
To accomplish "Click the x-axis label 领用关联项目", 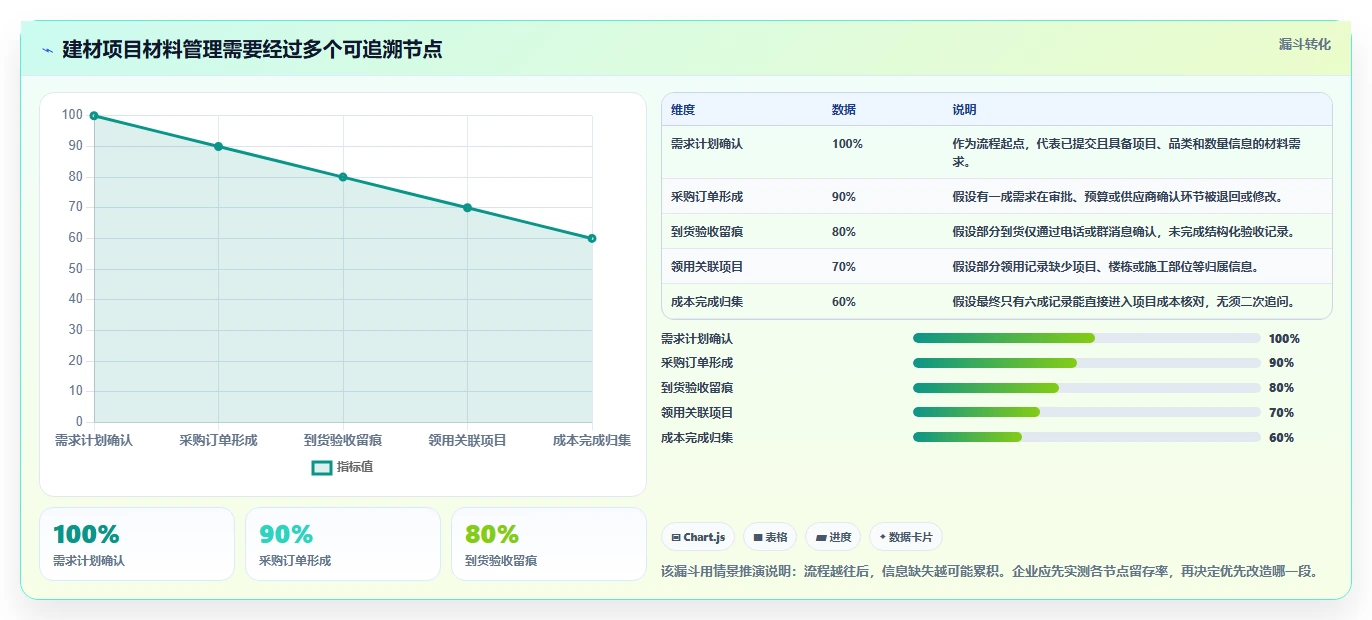I will click(x=467, y=440).
